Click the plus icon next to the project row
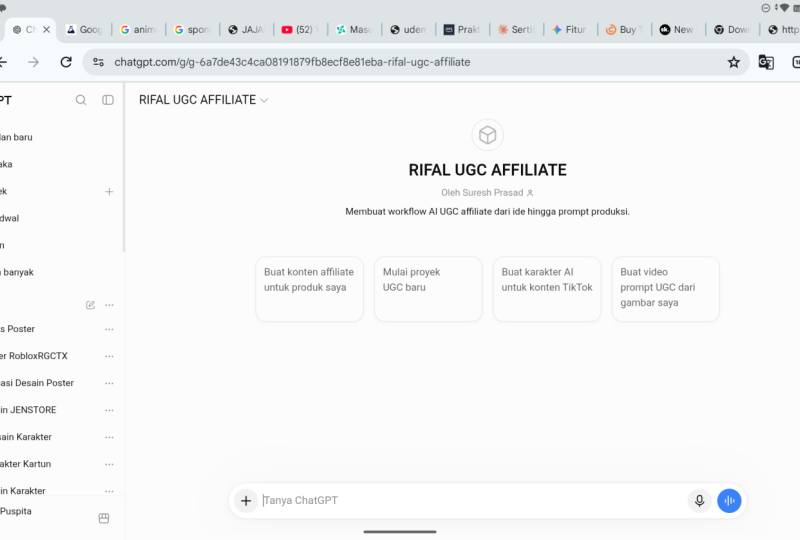 [109, 191]
